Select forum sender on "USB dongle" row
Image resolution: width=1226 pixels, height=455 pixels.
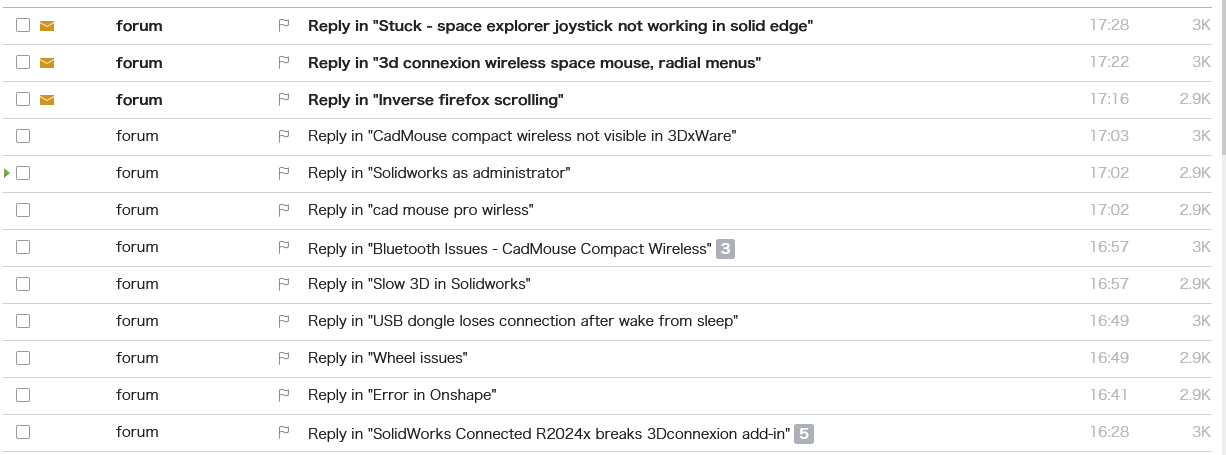point(137,321)
